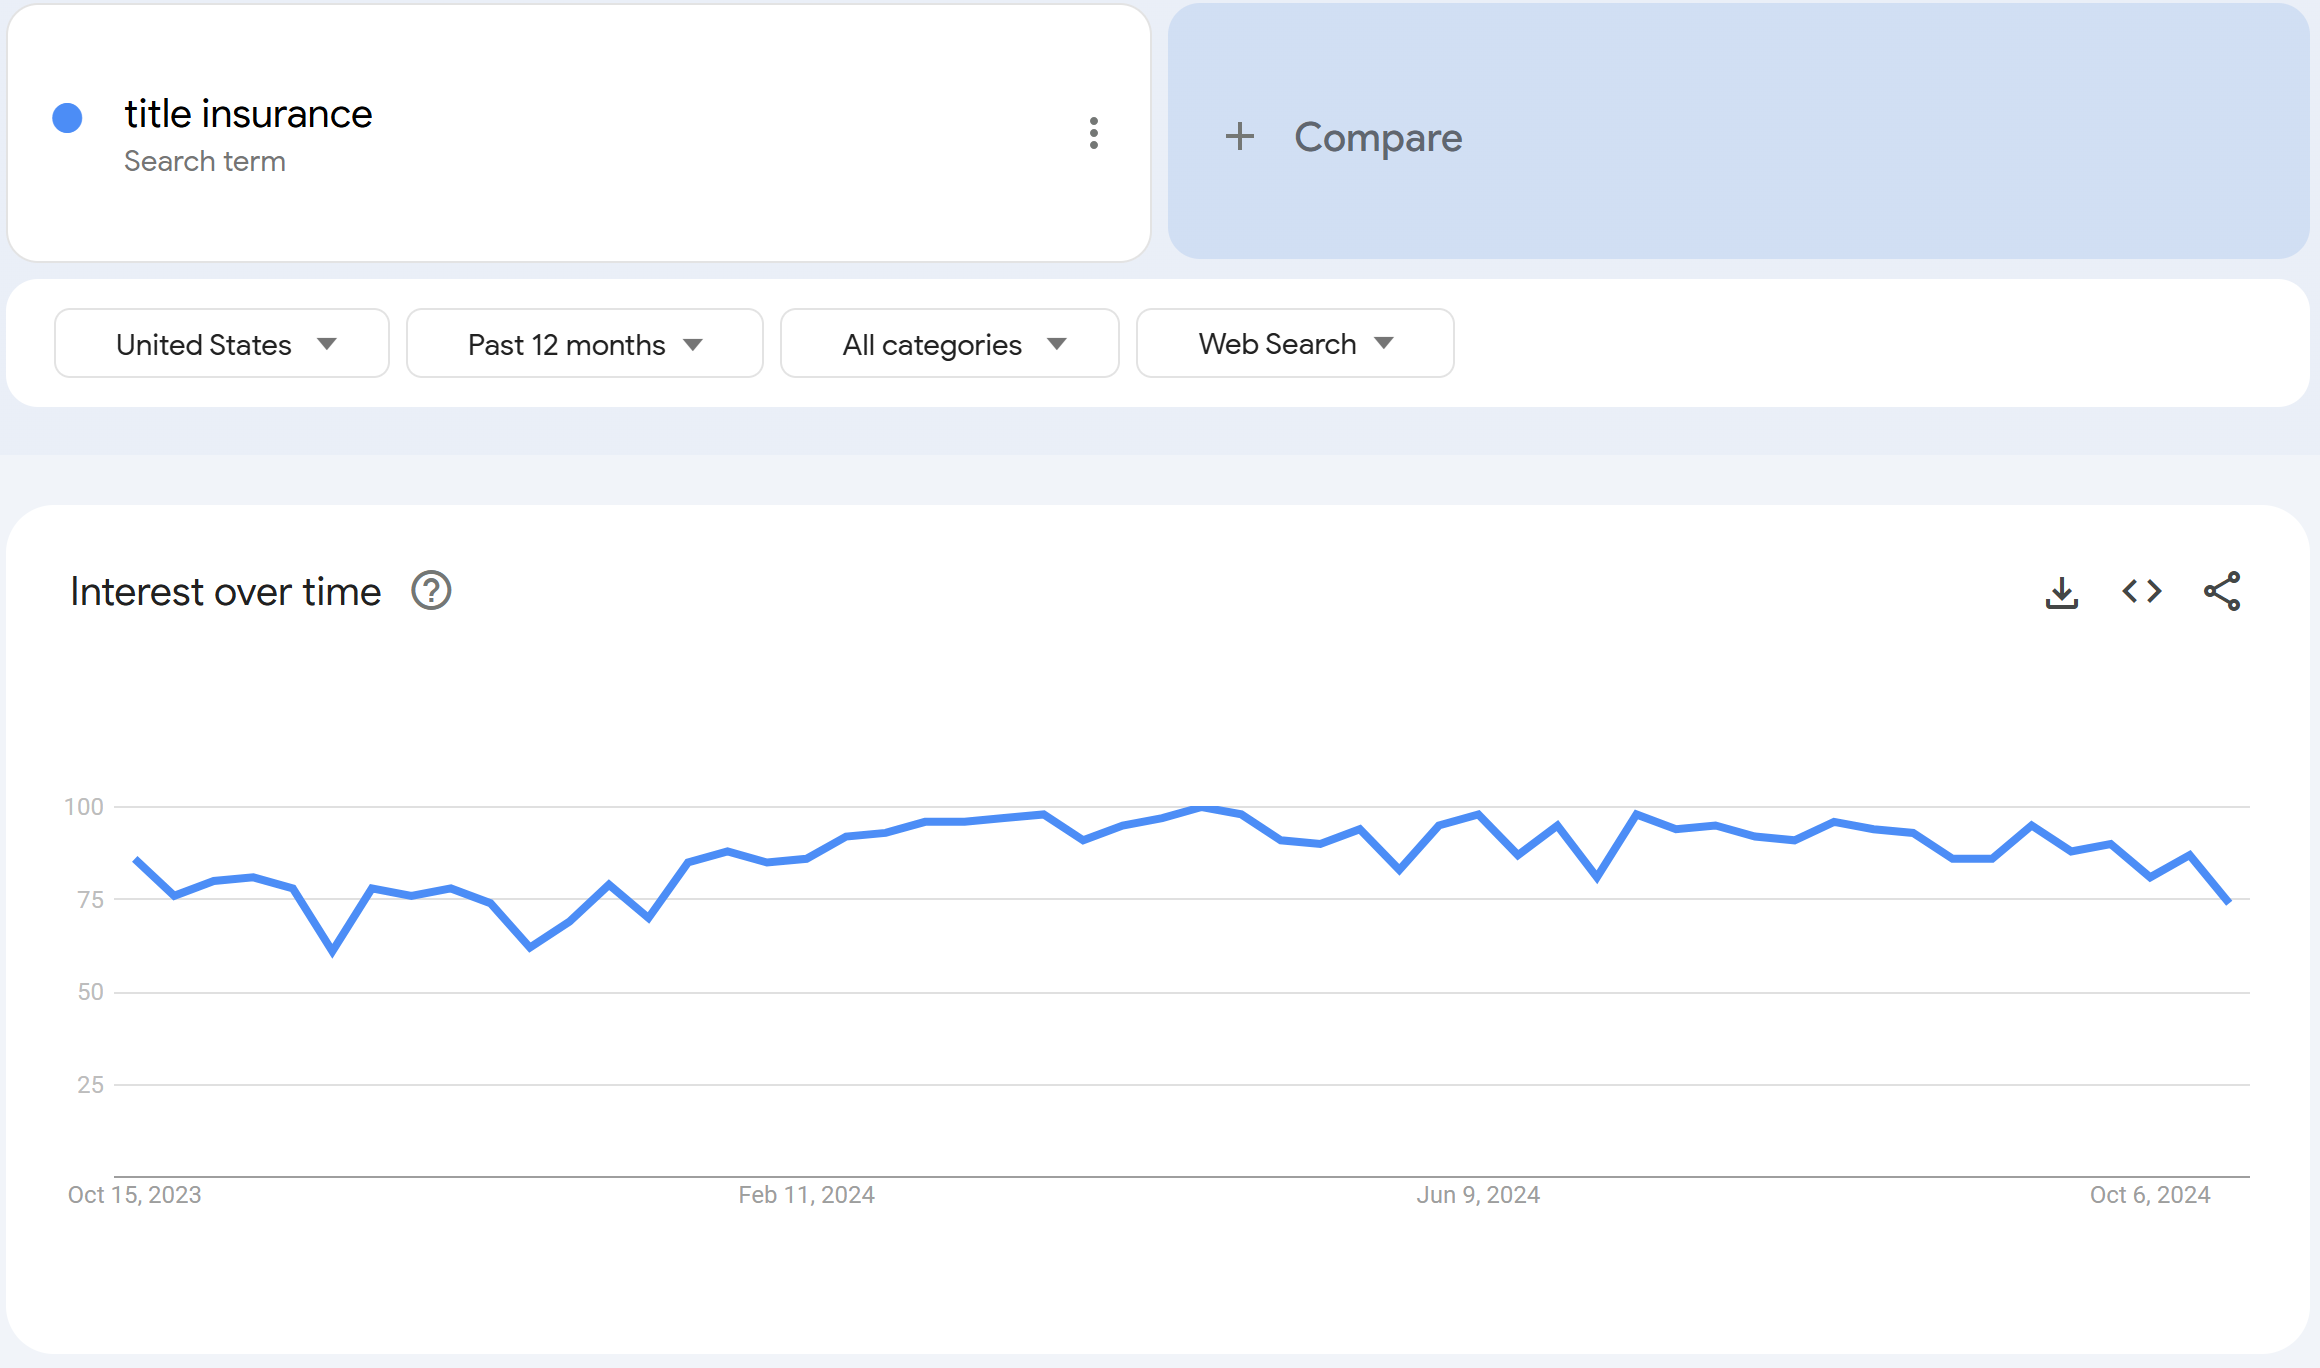Click the plus icon beside Compare
The height and width of the screenshot is (1368, 2320).
(1239, 136)
